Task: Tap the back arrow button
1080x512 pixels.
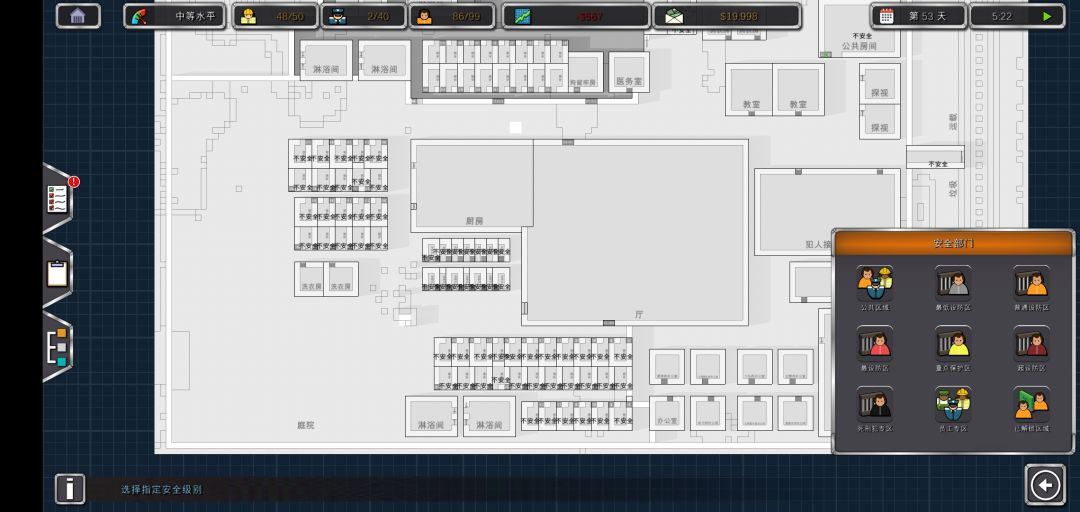Action: 1045,485
